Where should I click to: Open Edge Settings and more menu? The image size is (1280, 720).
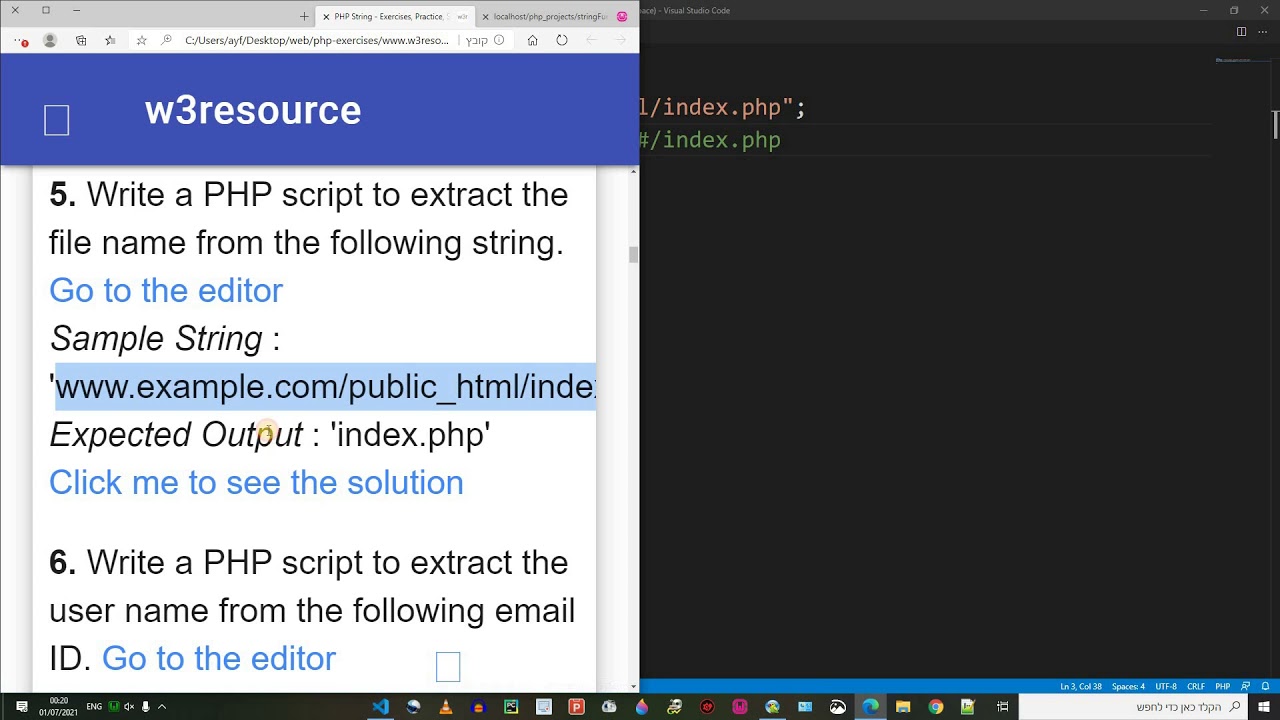click(21, 41)
